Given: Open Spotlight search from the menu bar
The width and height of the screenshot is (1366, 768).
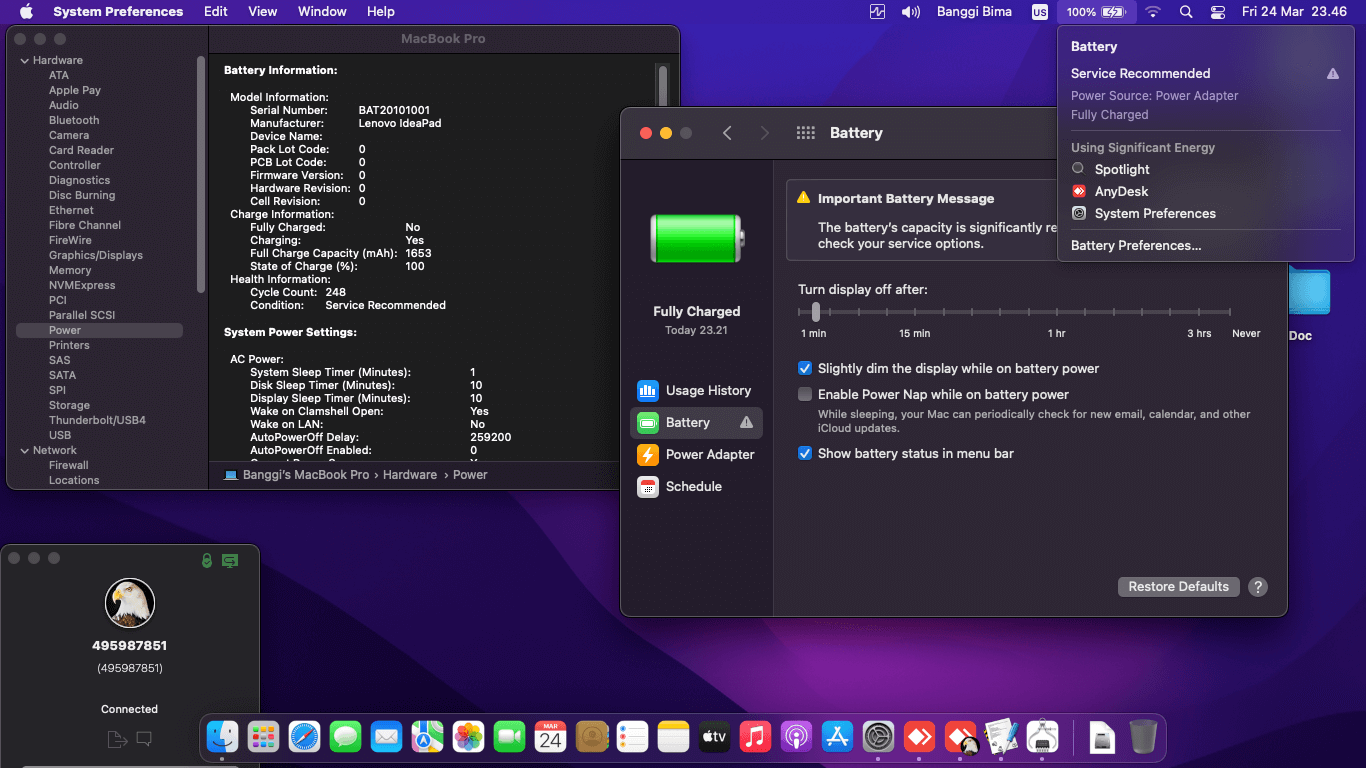Looking at the screenshot, I should [1186, 12].
